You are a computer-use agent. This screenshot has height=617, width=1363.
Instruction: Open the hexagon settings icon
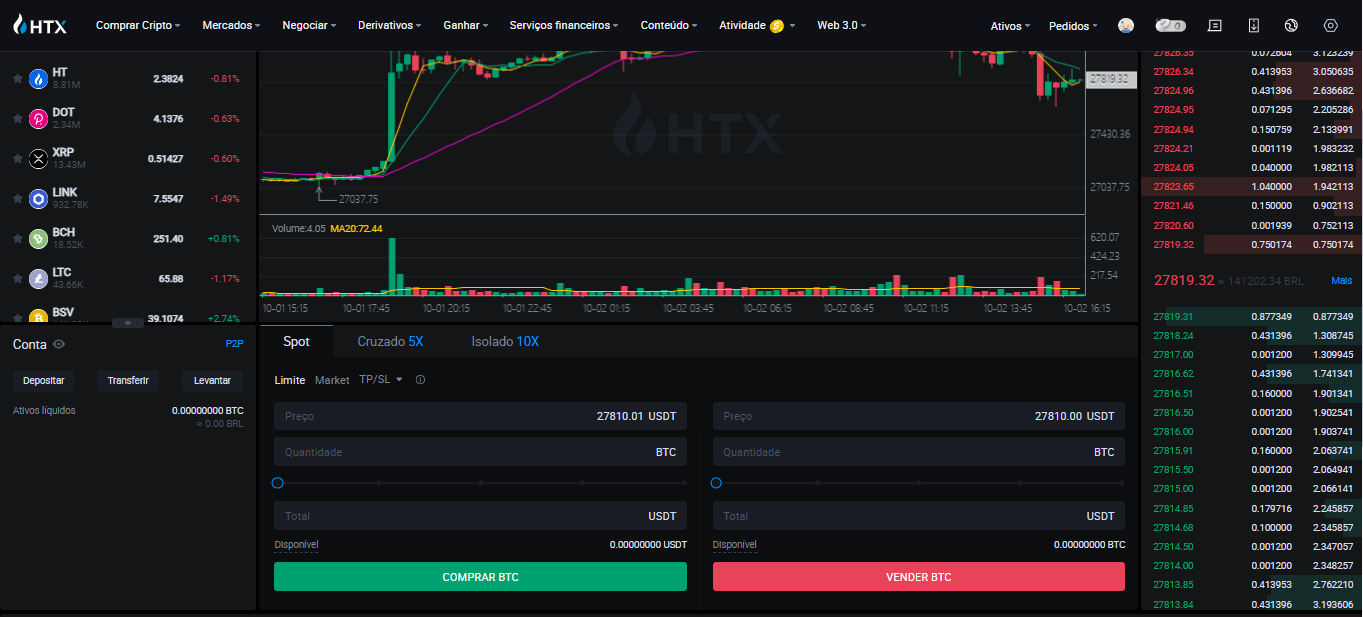click(x=1330, y=25)
